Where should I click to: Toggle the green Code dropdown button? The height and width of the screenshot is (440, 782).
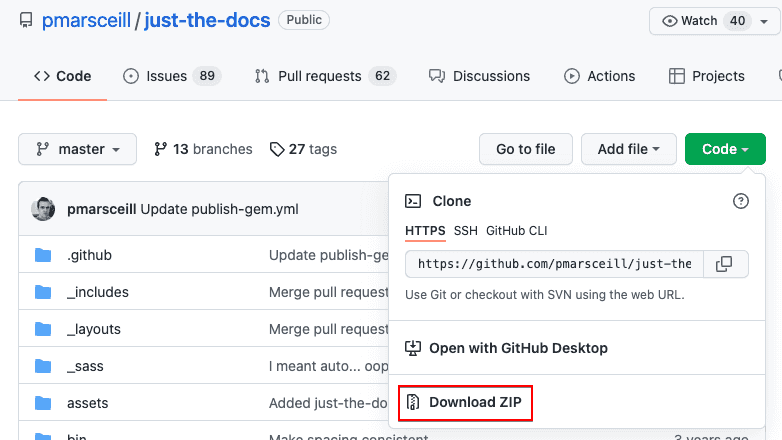point(725,149)
